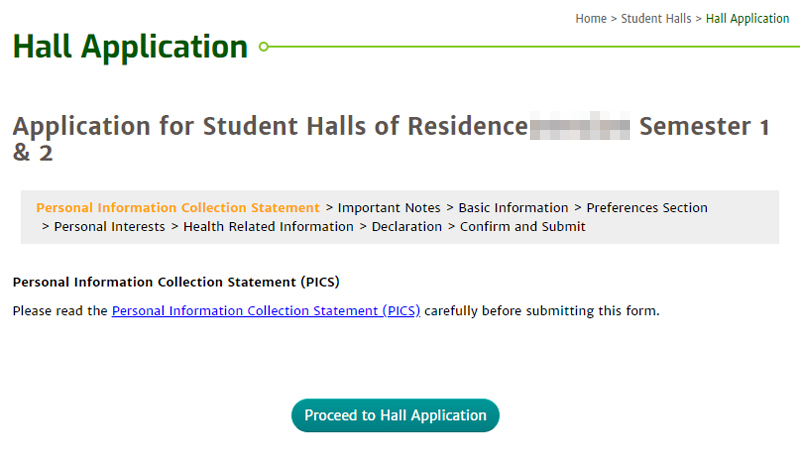
Task: Go to the Declaration step
Action: coord(406,227)
